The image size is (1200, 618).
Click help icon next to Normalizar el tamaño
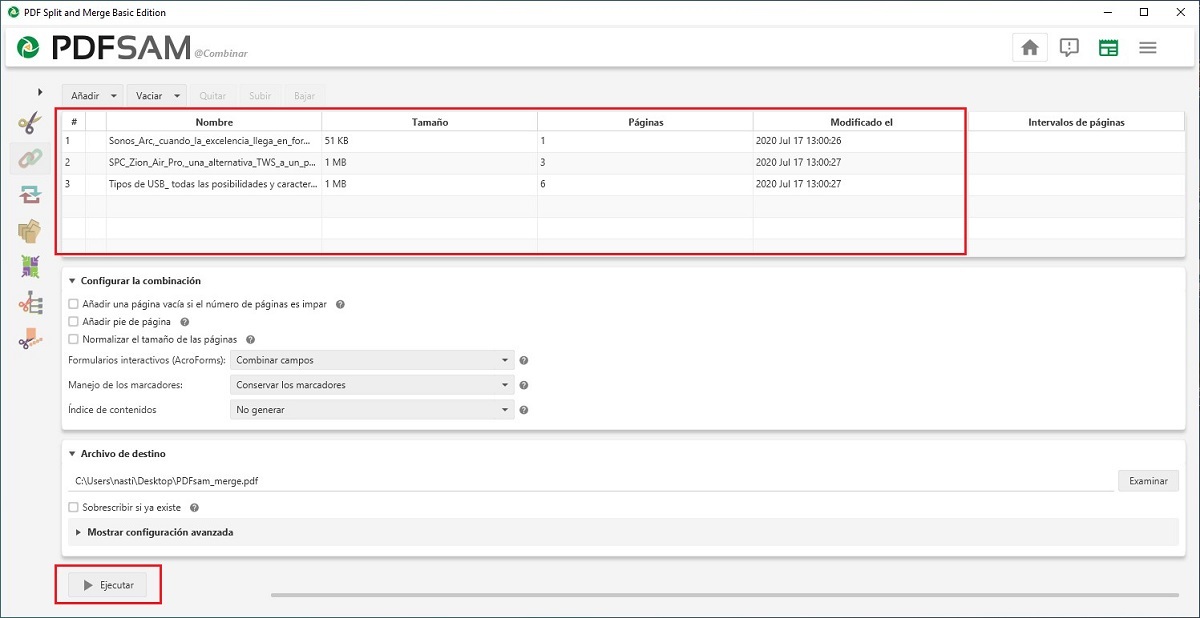(x=250, y=340)
